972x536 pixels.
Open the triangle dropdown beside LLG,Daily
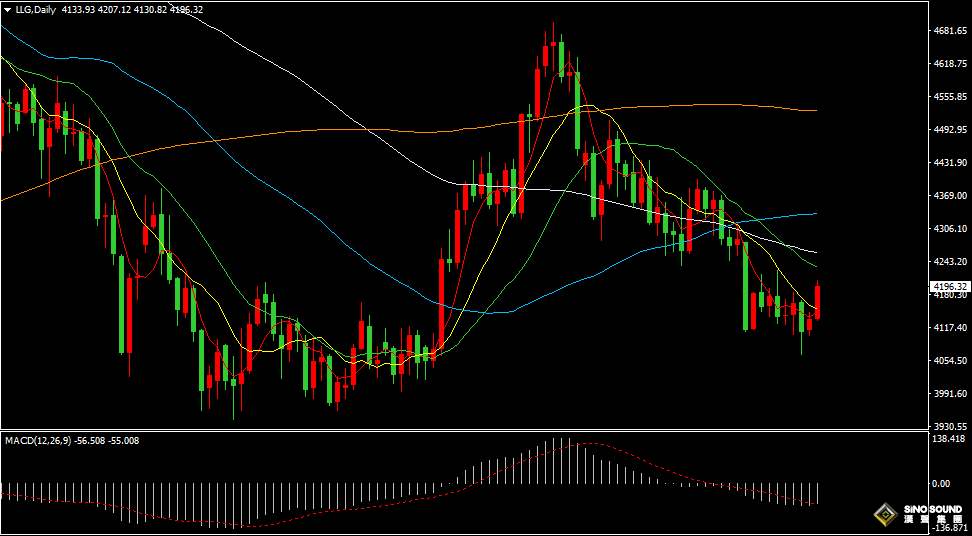pyautogui.click(x=7, y=9)
